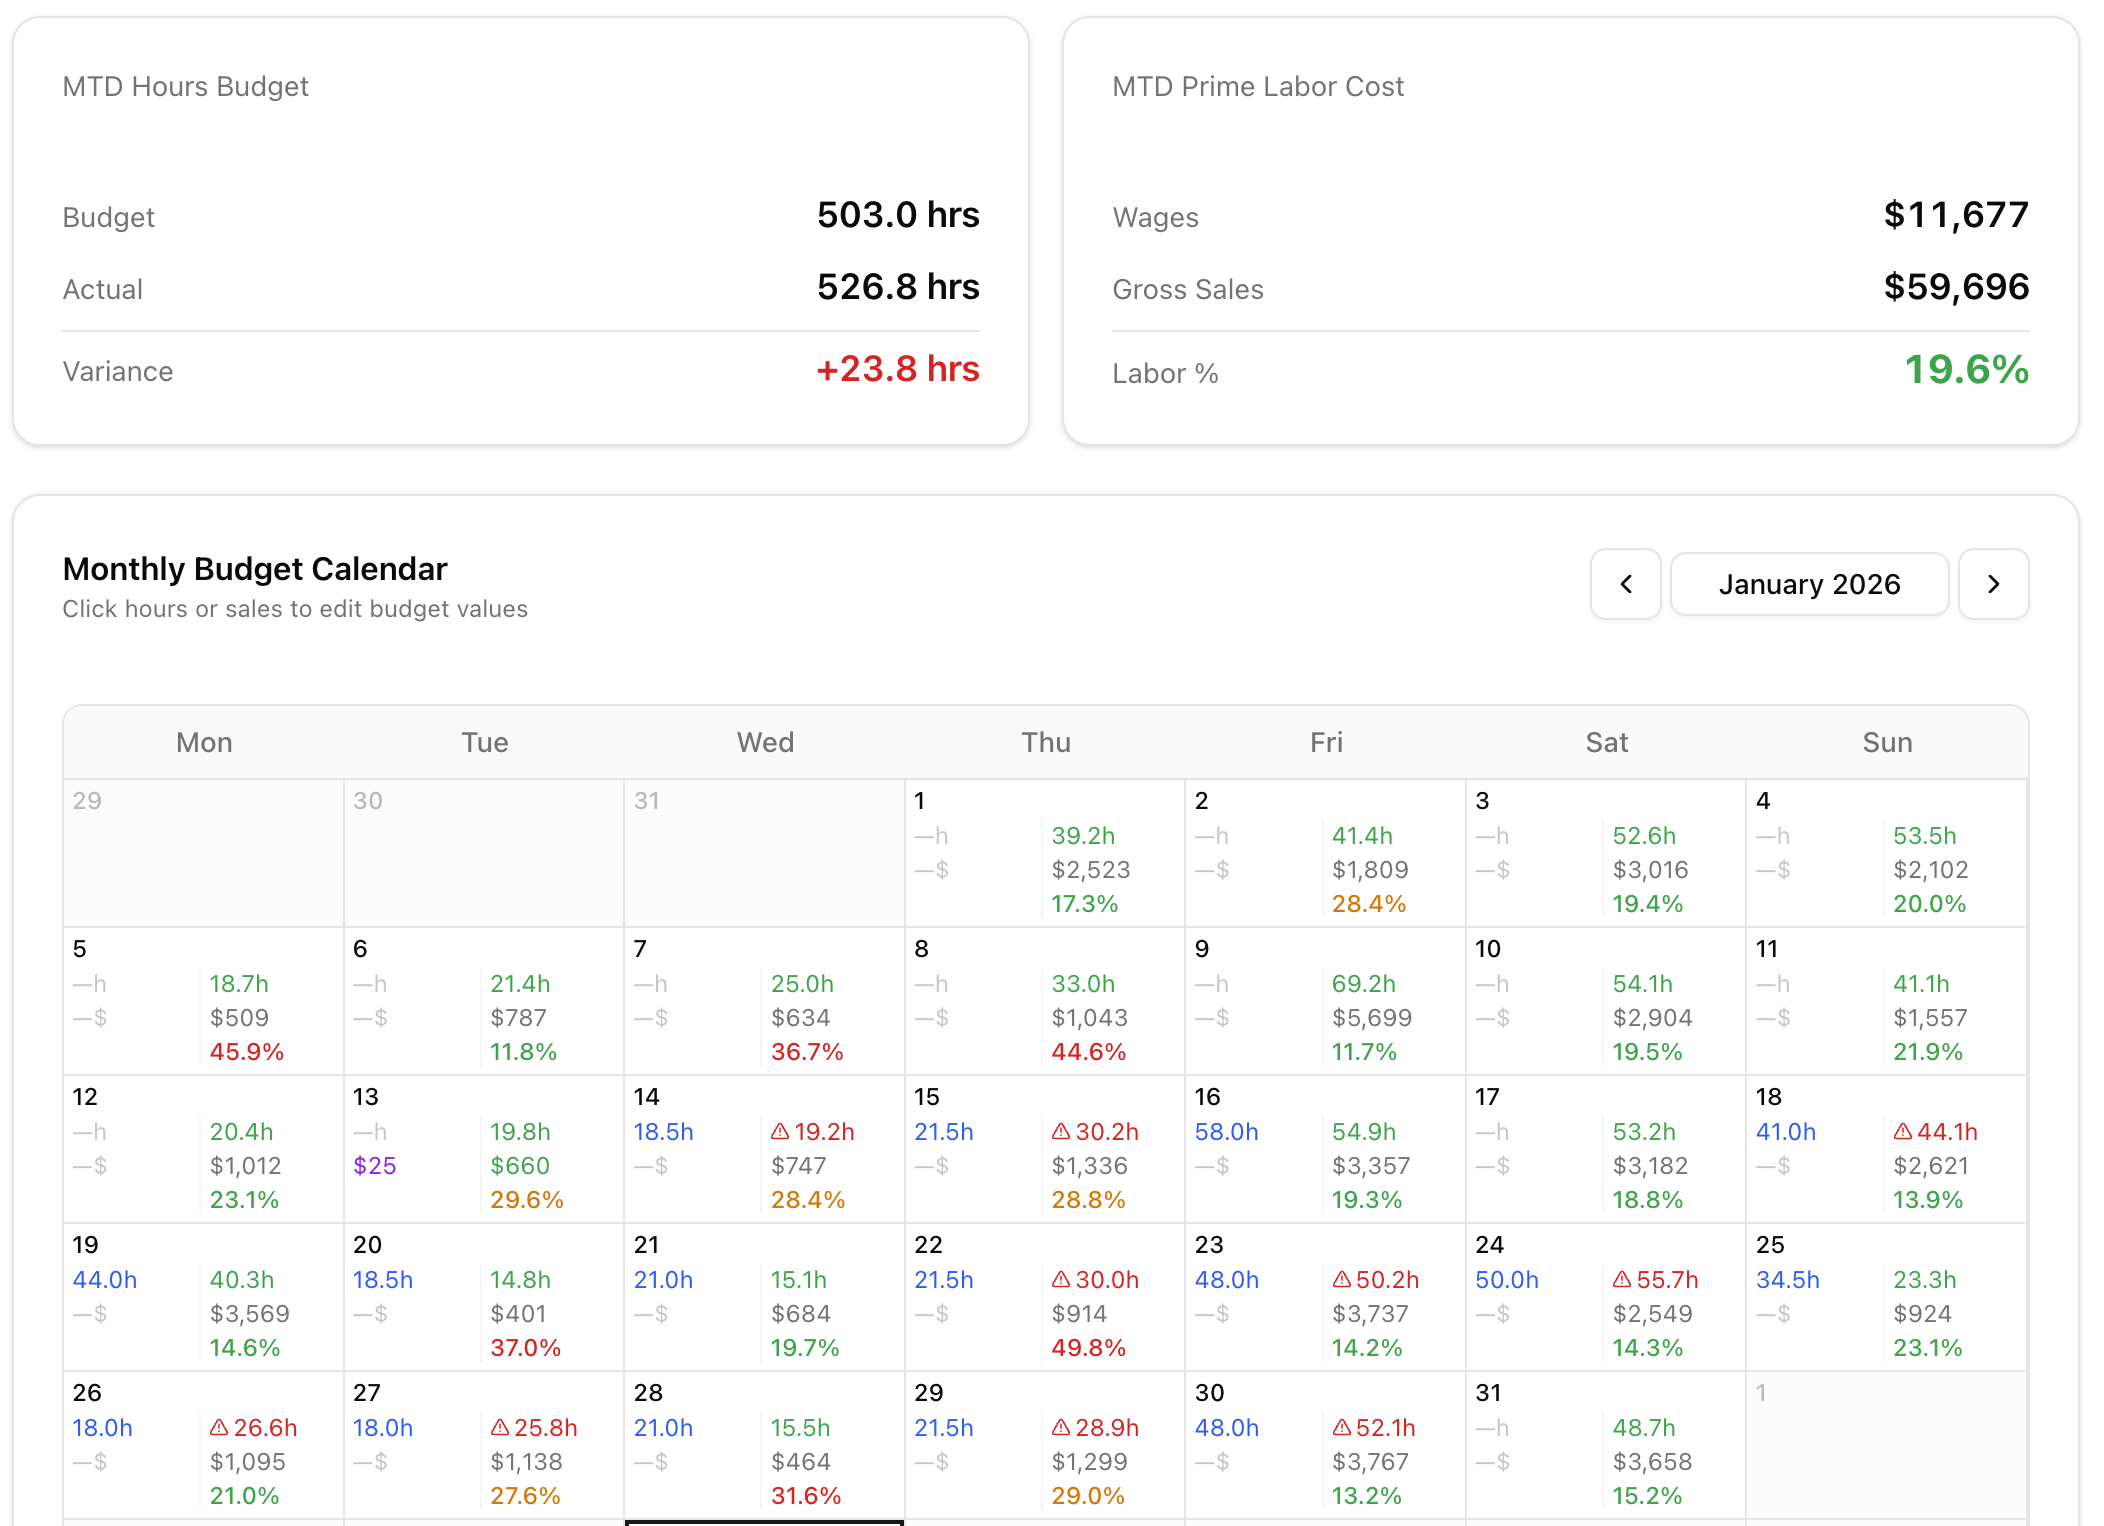The image size is (2104, 1526).
Task: Edit the $25 sales budget on day 13
Action: pos(374,1165)
